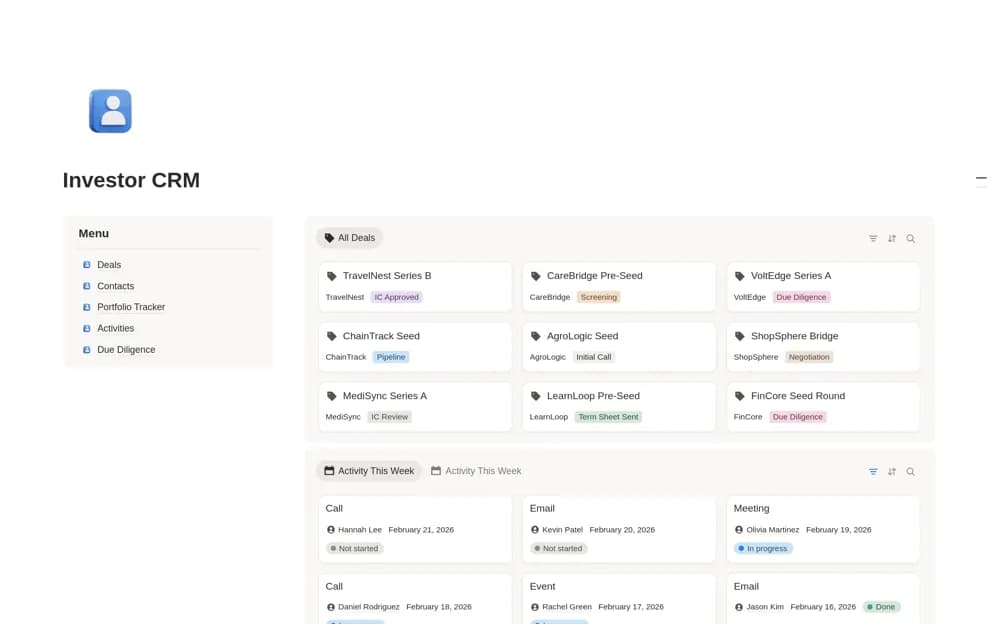The image size is (1000, 624).
Task: Filter the Activity This Week database
Action: tap(873, 472)
